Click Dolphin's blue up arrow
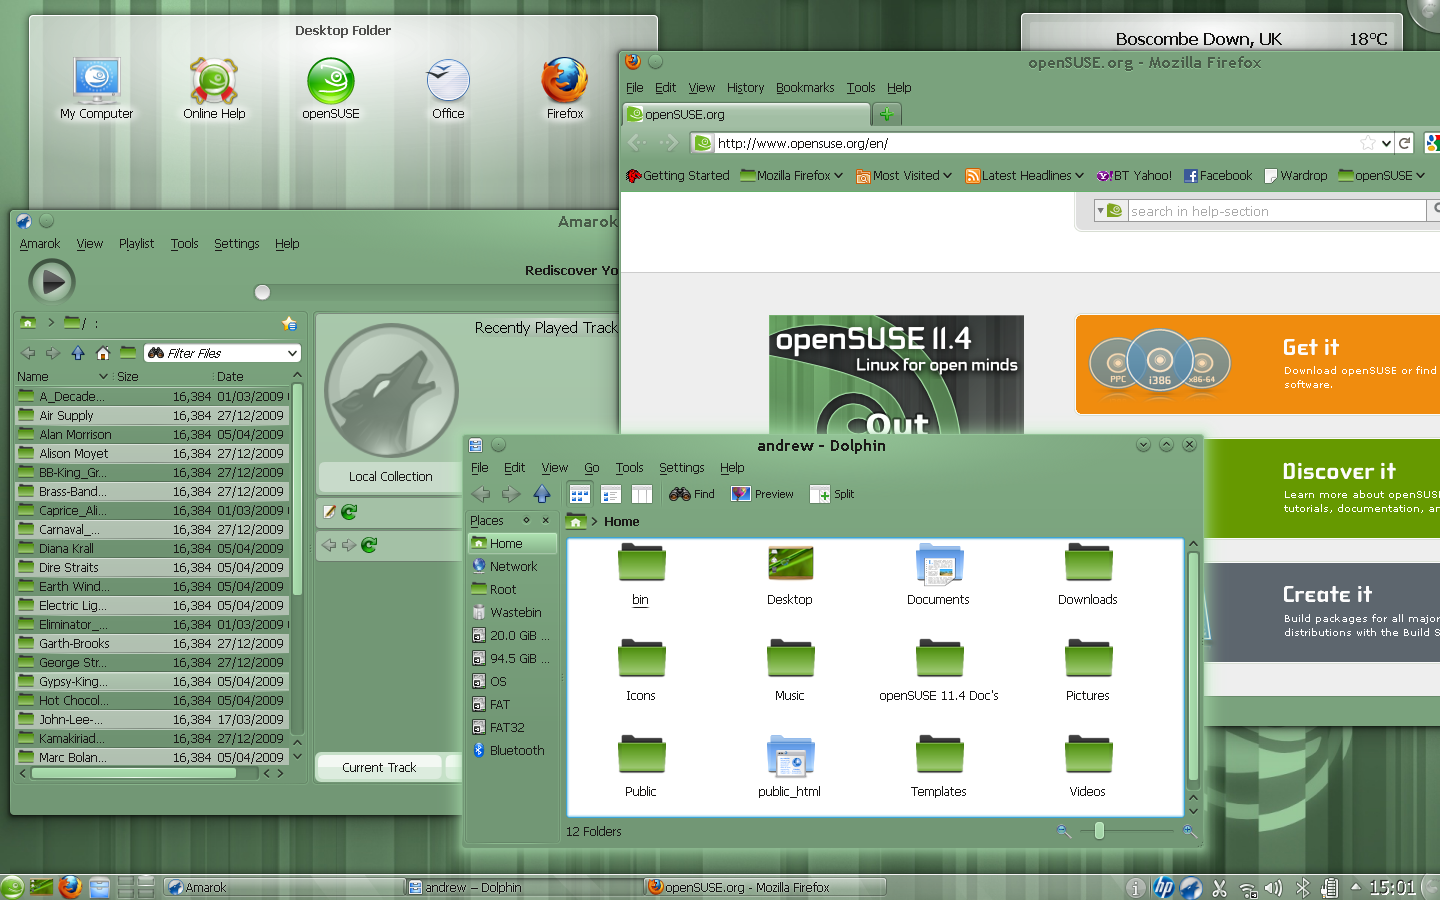This screenshot has height=900, width=1440. point(542,494)
